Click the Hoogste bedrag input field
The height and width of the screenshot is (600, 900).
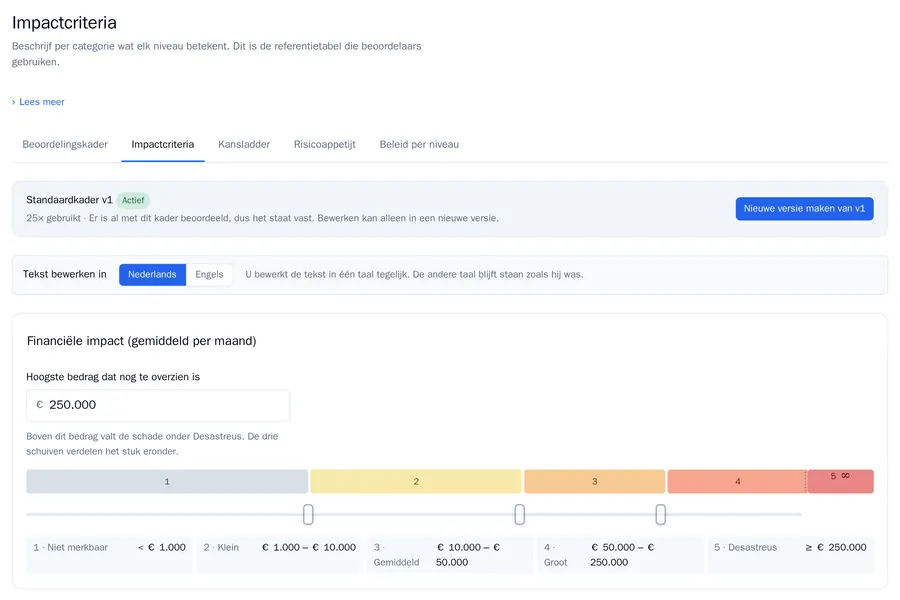point(158,405)
